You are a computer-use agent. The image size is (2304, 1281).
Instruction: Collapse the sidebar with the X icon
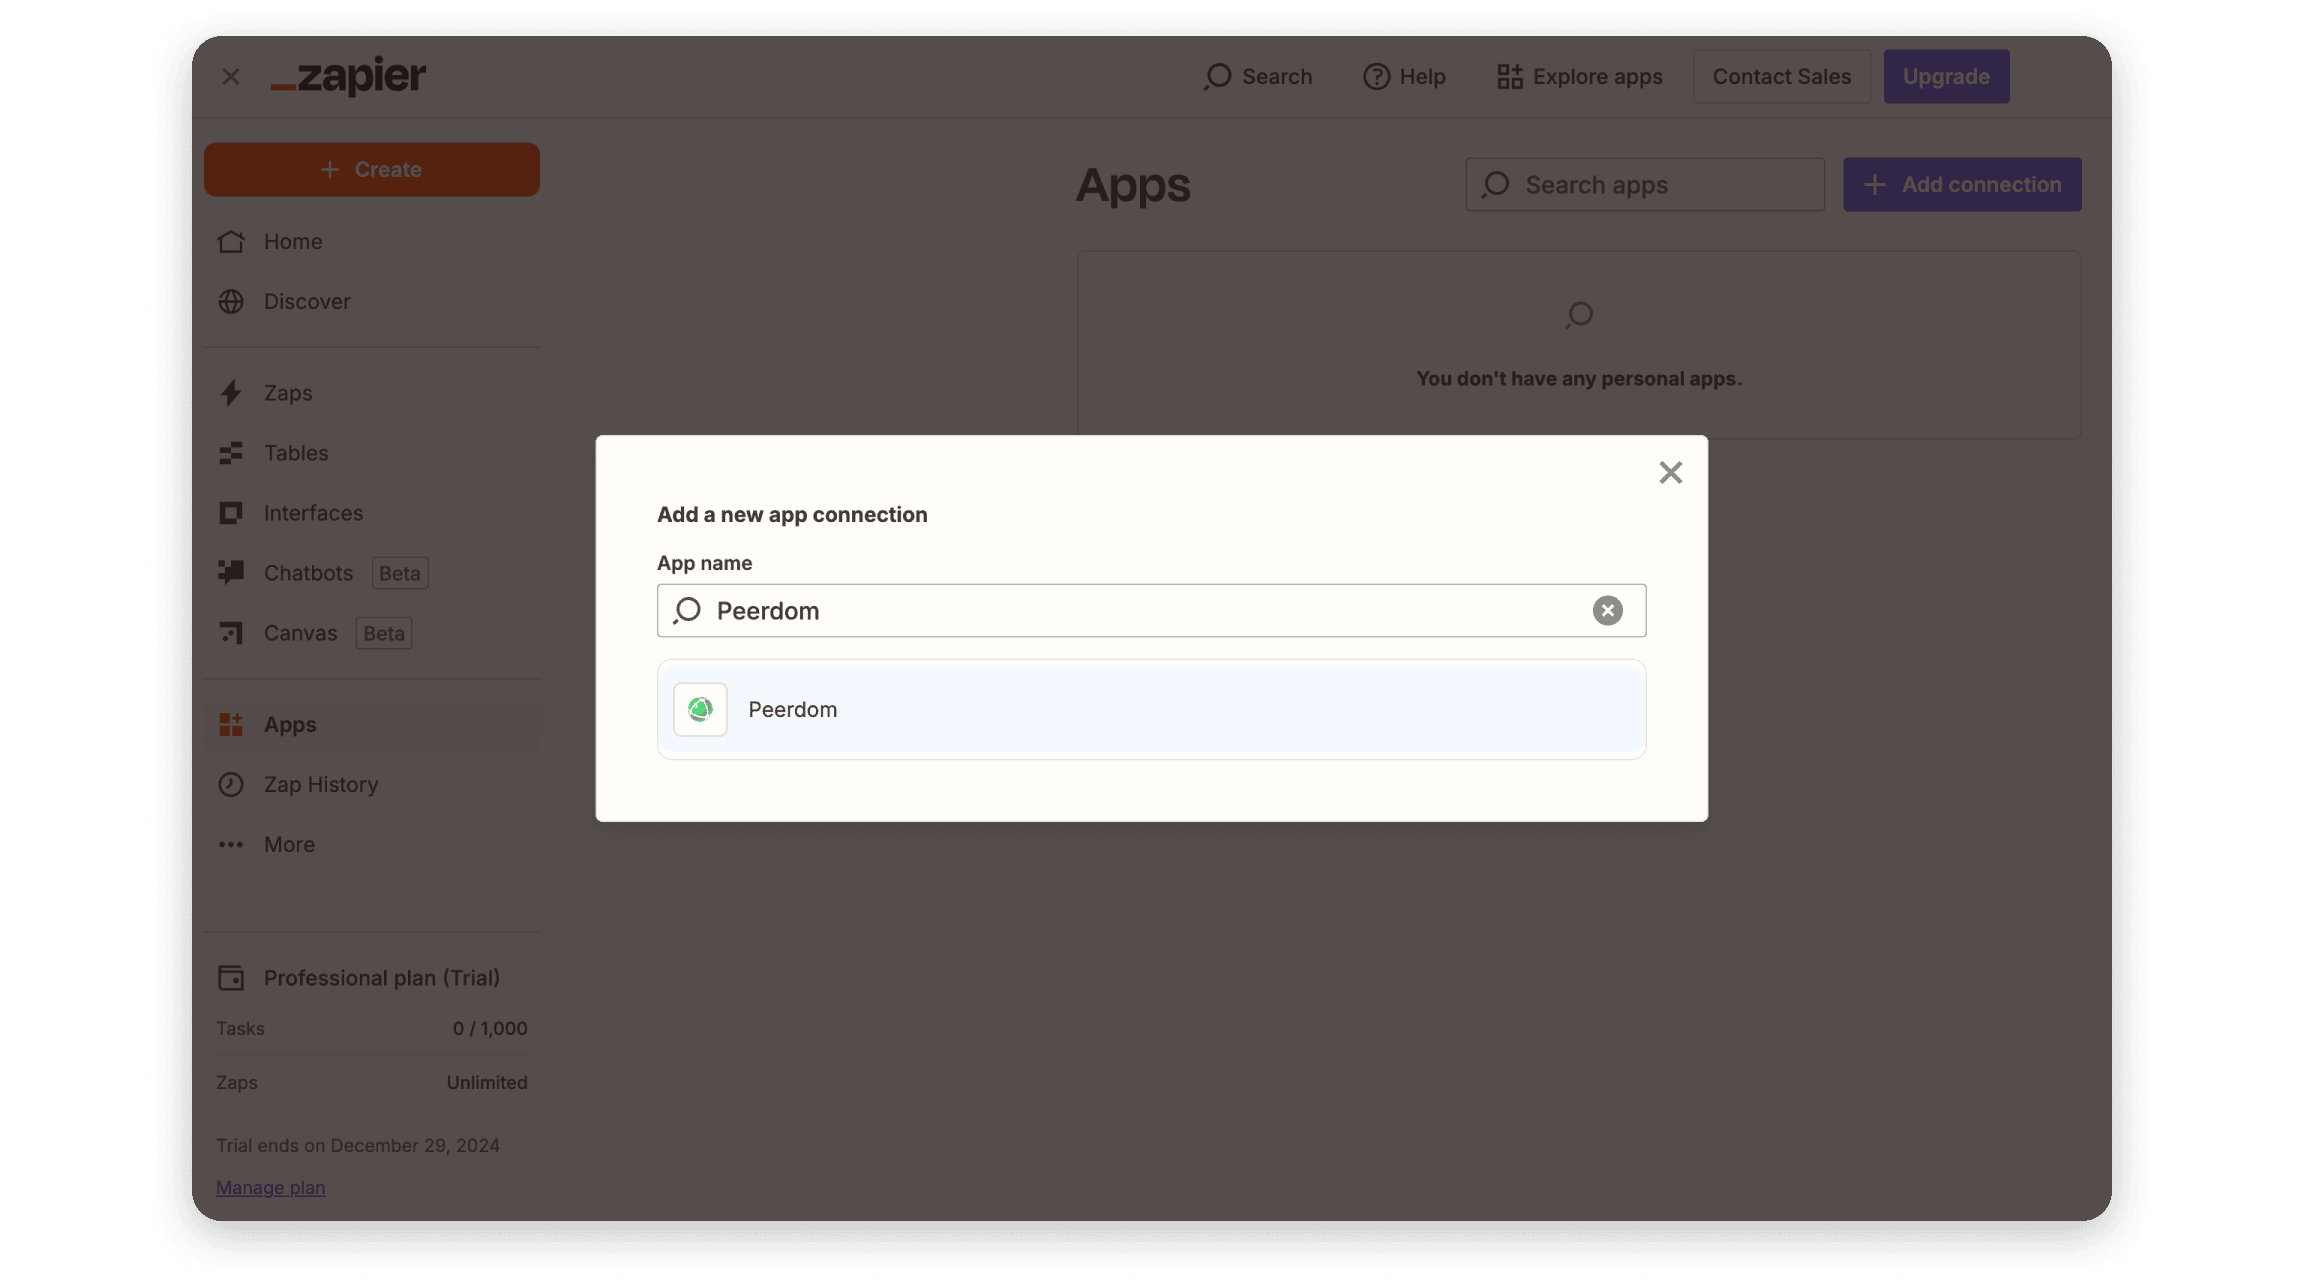click(x=231, y=77)
